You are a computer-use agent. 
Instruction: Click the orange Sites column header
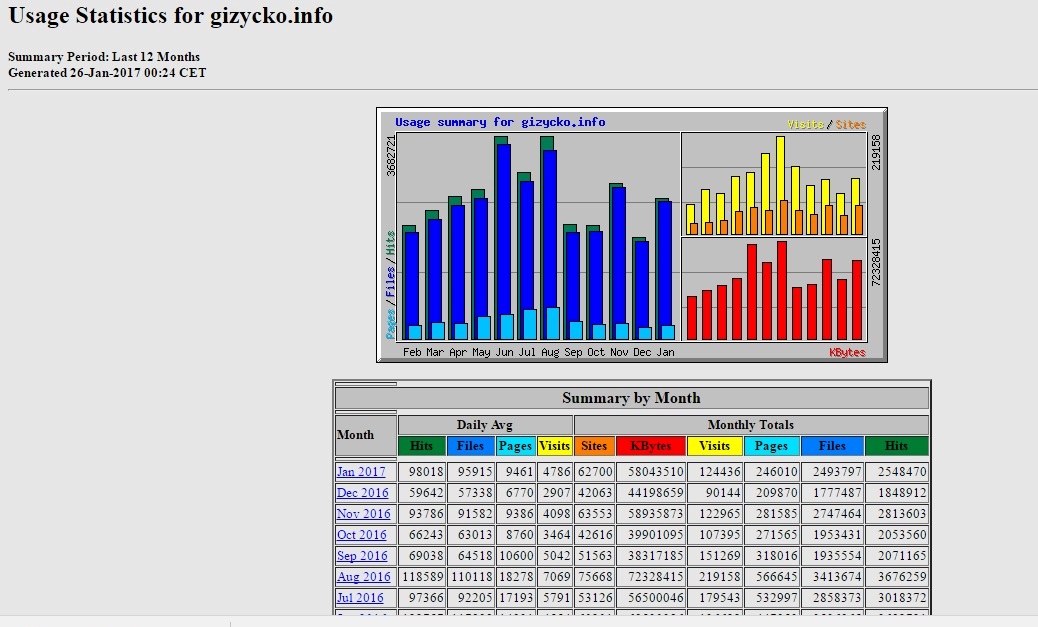[594, 446]
